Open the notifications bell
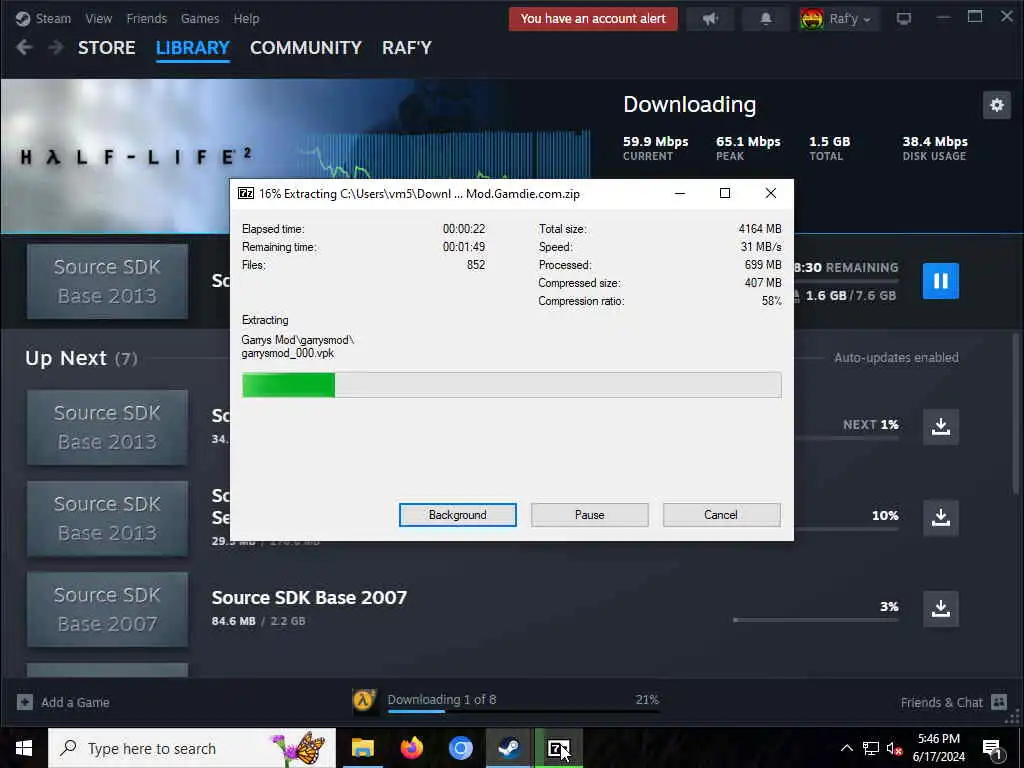This screenshot has width=1024, height=768. point(765,18)
